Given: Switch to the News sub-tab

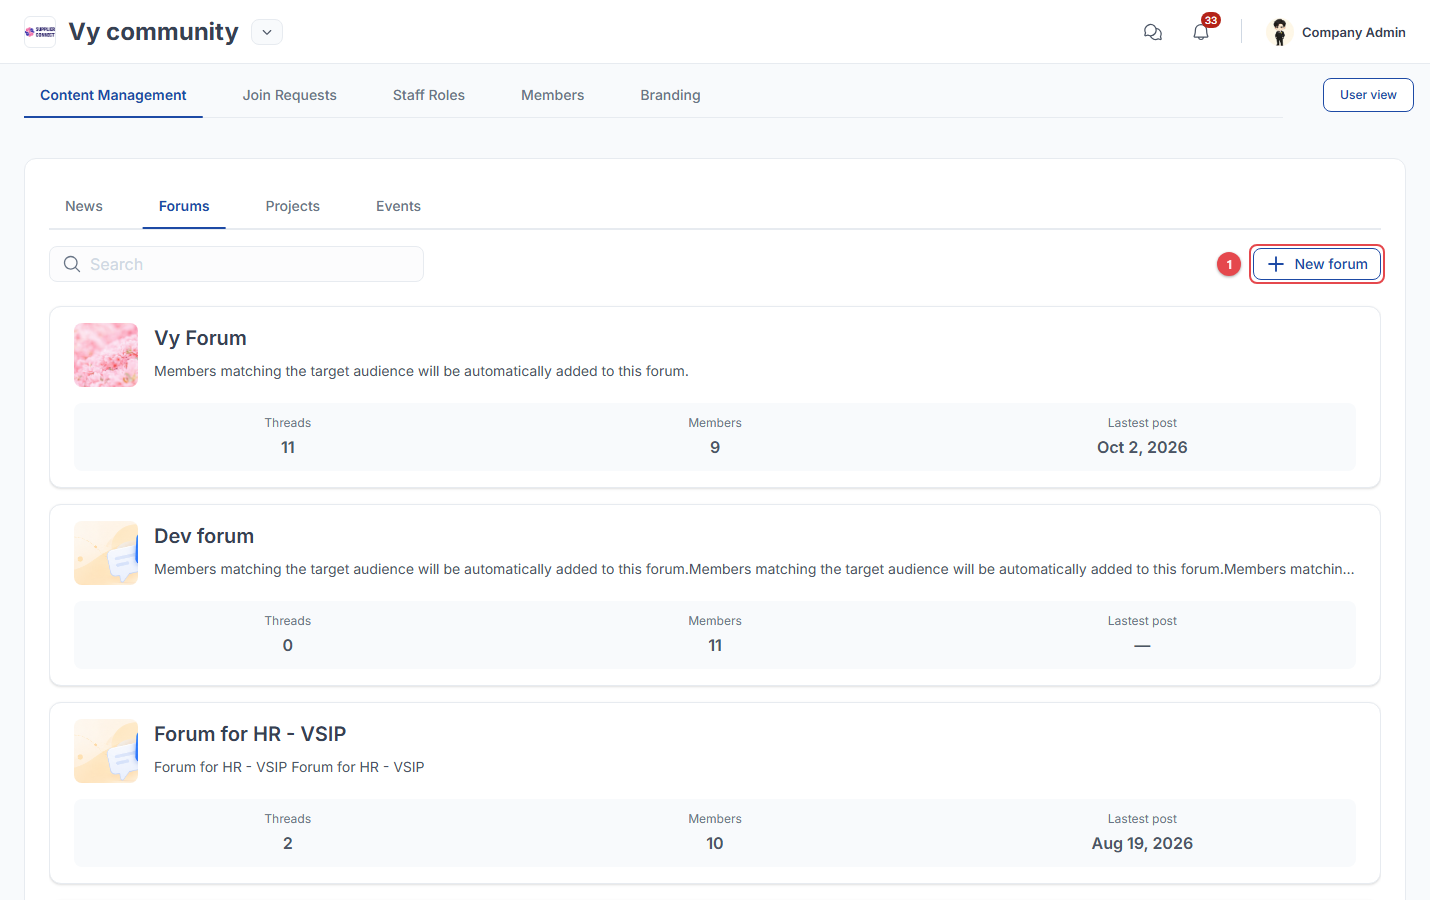Looking at the screenshot, I should 84,206.
